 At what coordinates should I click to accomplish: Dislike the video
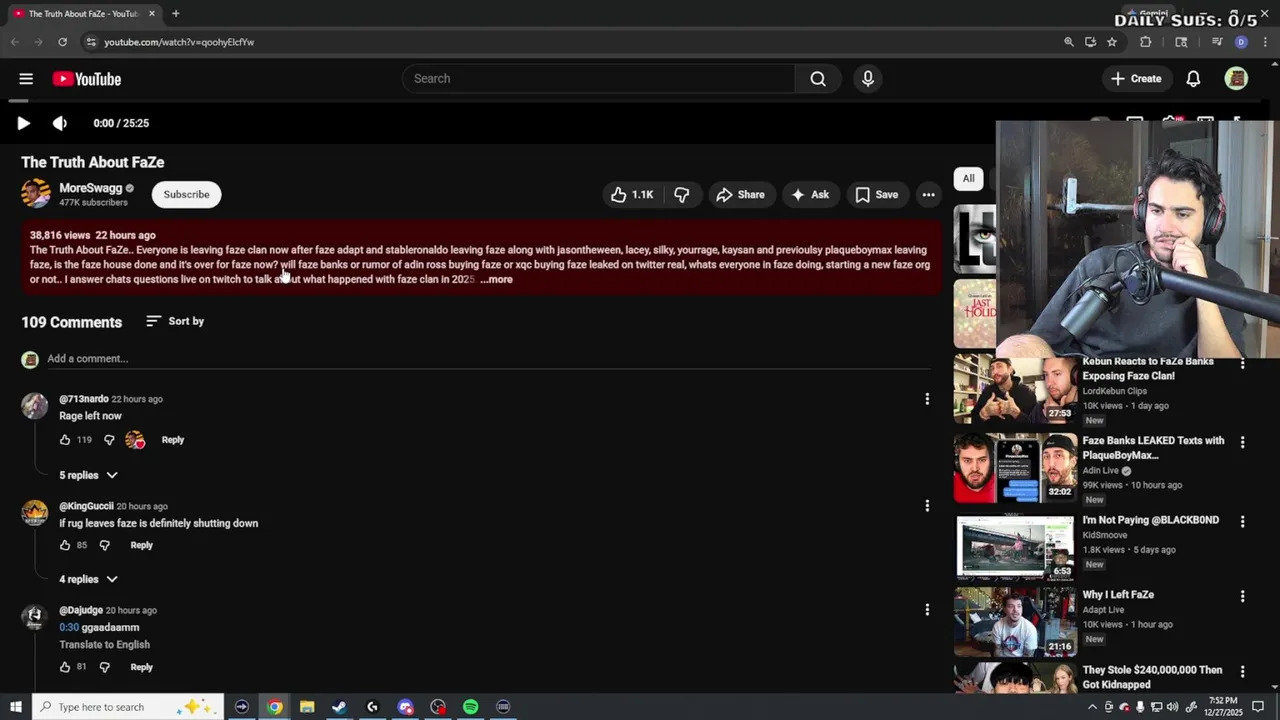681,195
